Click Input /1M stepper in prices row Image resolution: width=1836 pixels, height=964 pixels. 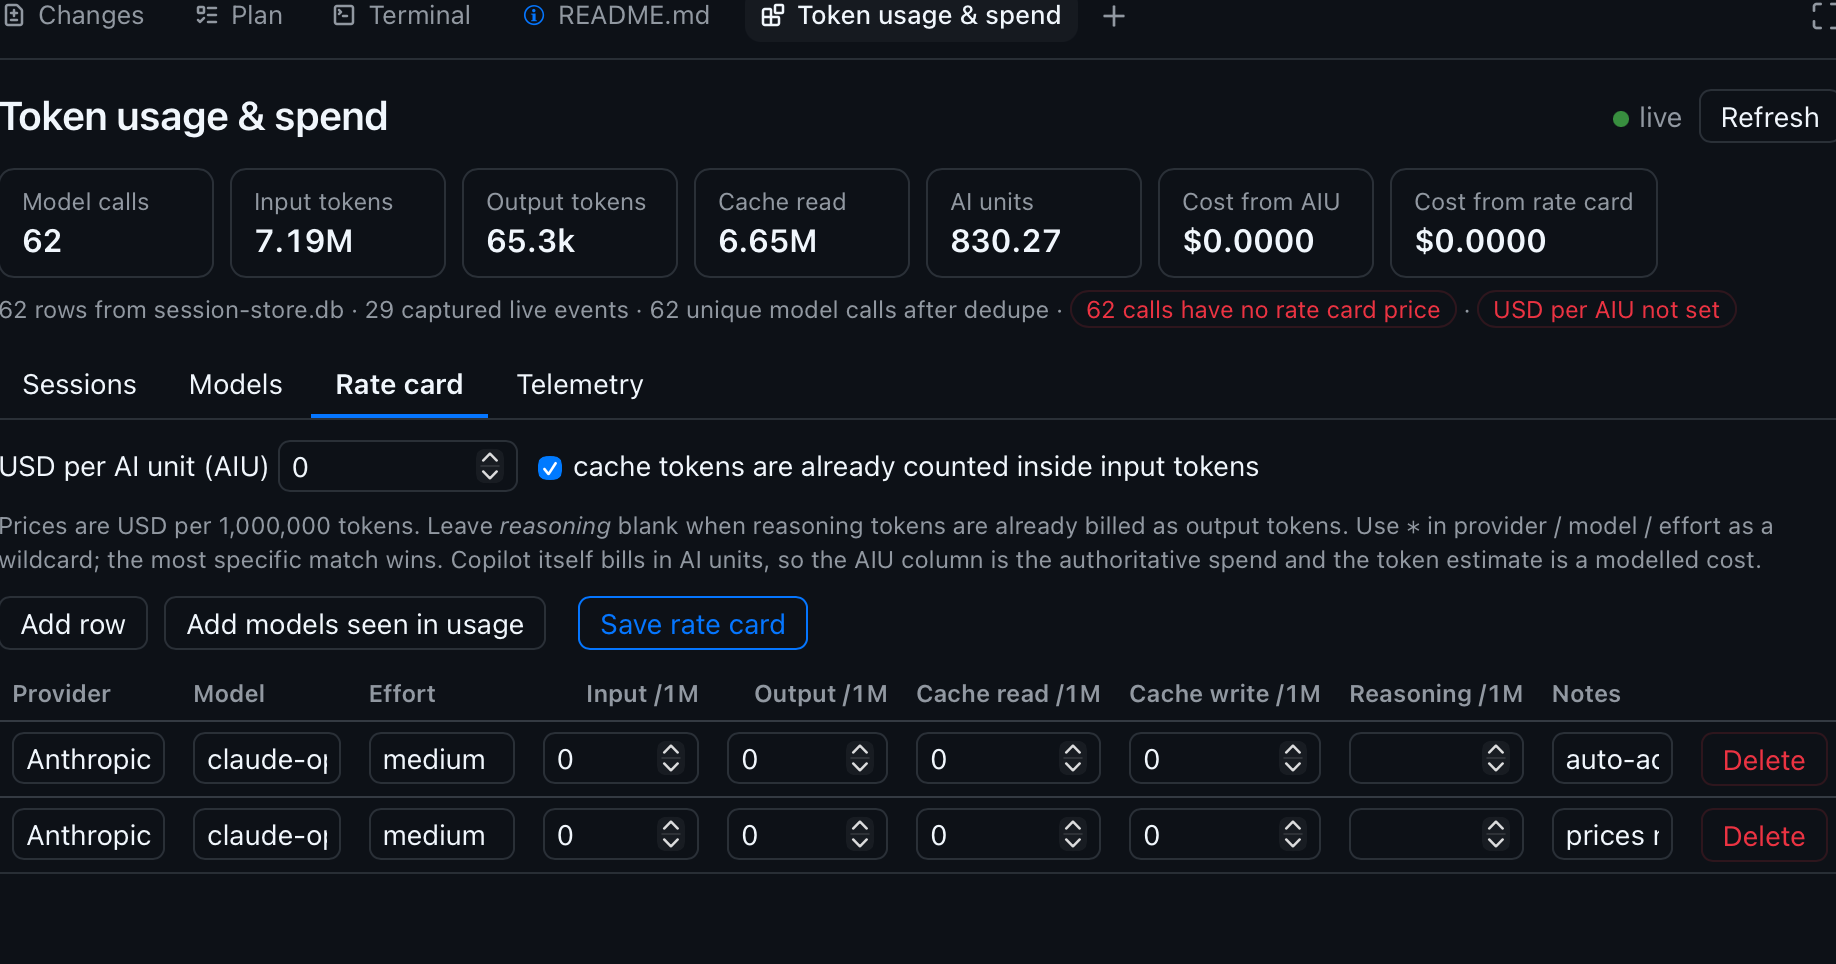coord(671,835)
